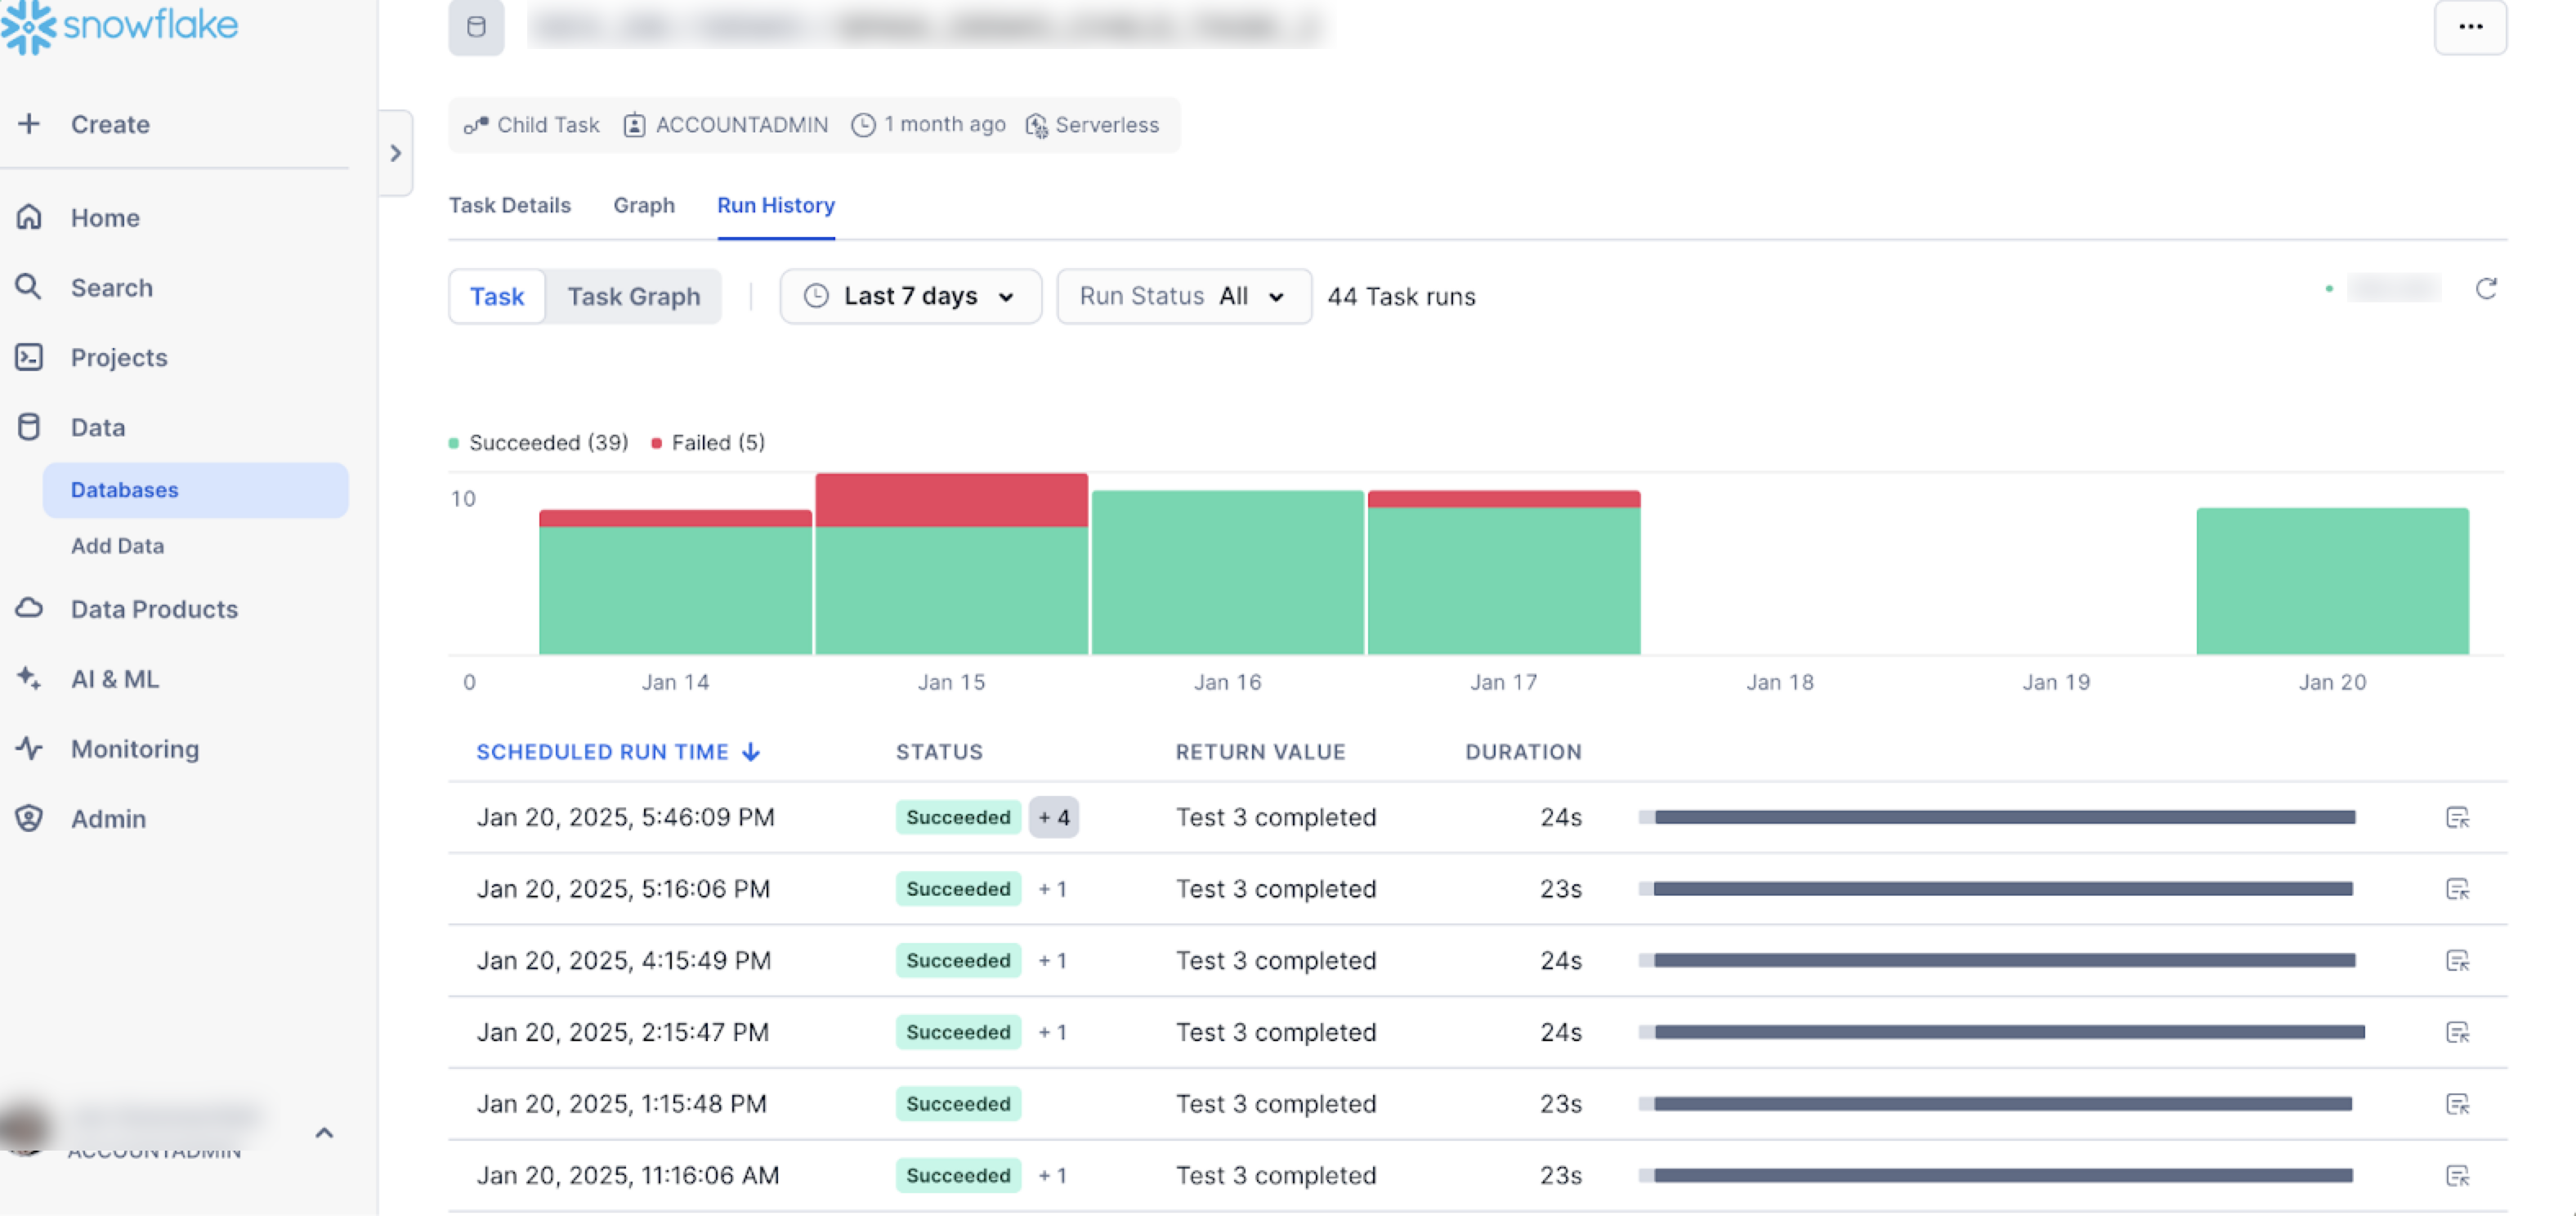The width and height of the screenshot is (2576, 1216).
Task: Click the AI & ML sparkle icon
Action: coord(29,678)
